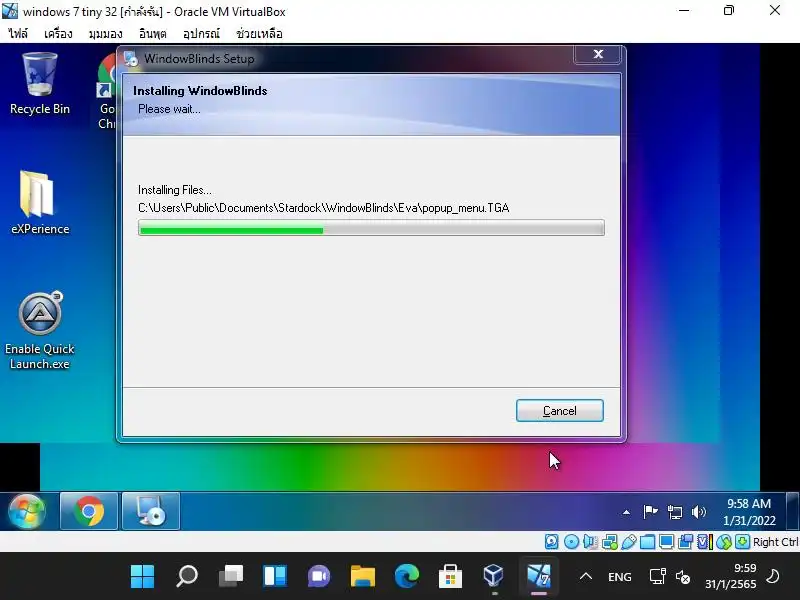Open Task View on host taskbar
The width and height of the screenshot is (800, 600).
coord(231,577)
